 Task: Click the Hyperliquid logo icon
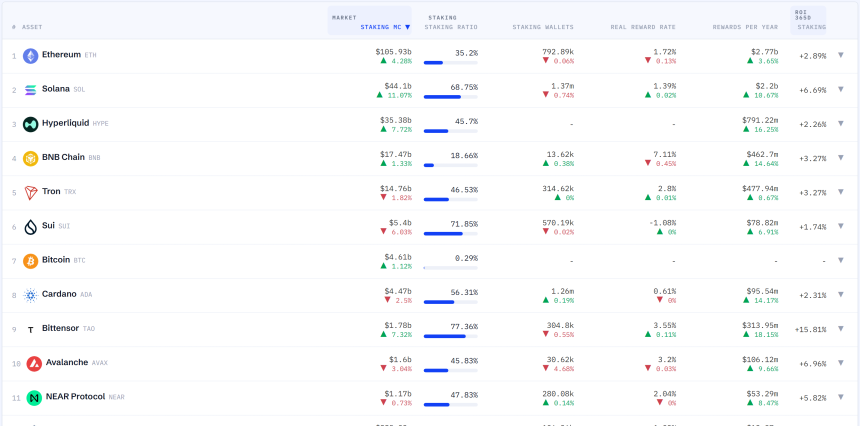coord(30,124)
